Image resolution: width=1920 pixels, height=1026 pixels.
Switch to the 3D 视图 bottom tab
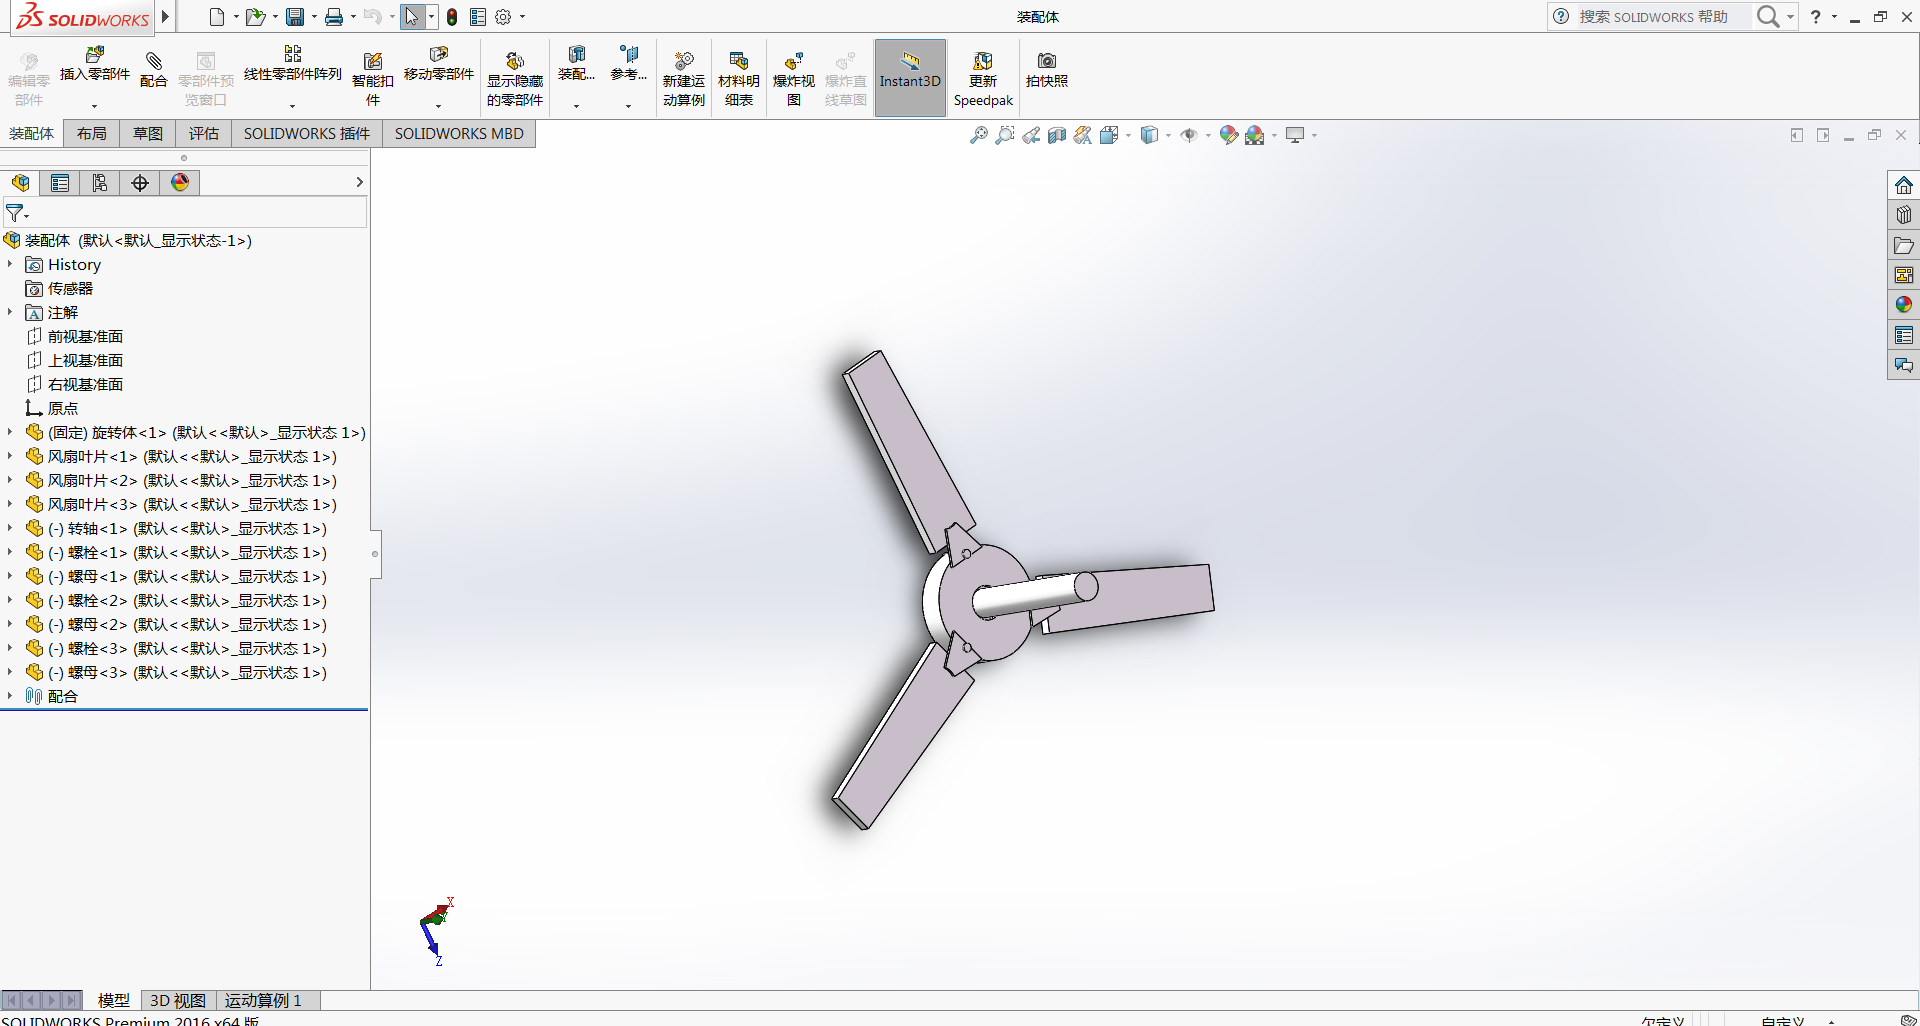178,1000
